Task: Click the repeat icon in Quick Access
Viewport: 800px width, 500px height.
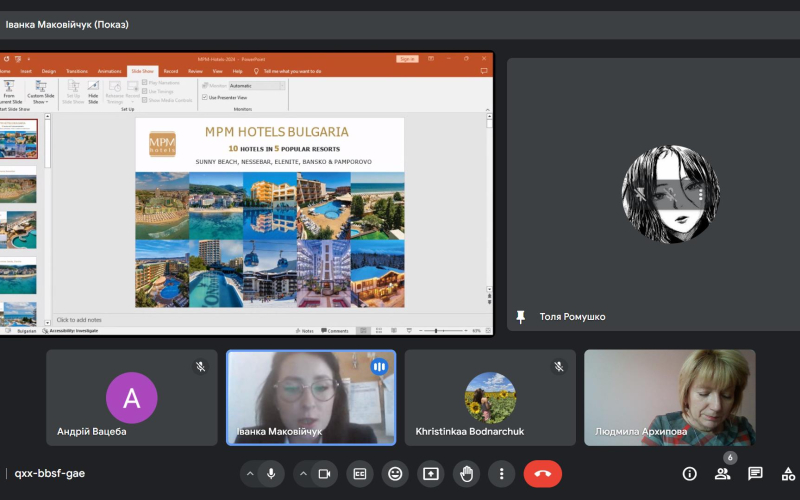Action: (x=7, y=59)
